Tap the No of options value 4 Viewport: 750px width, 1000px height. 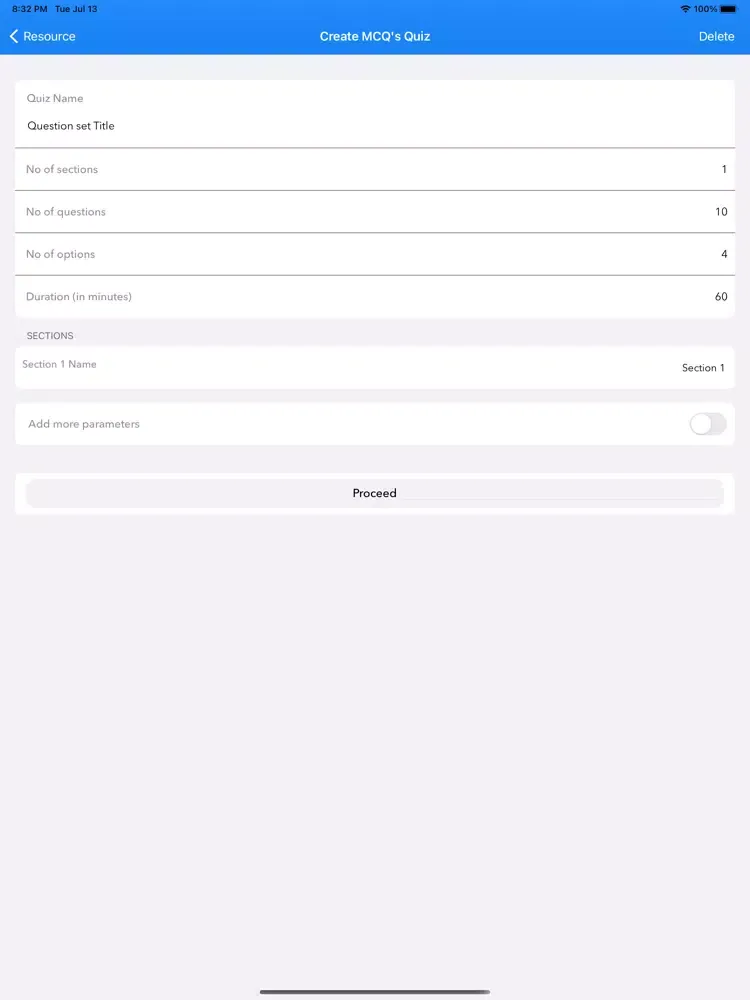coord(724,254)
